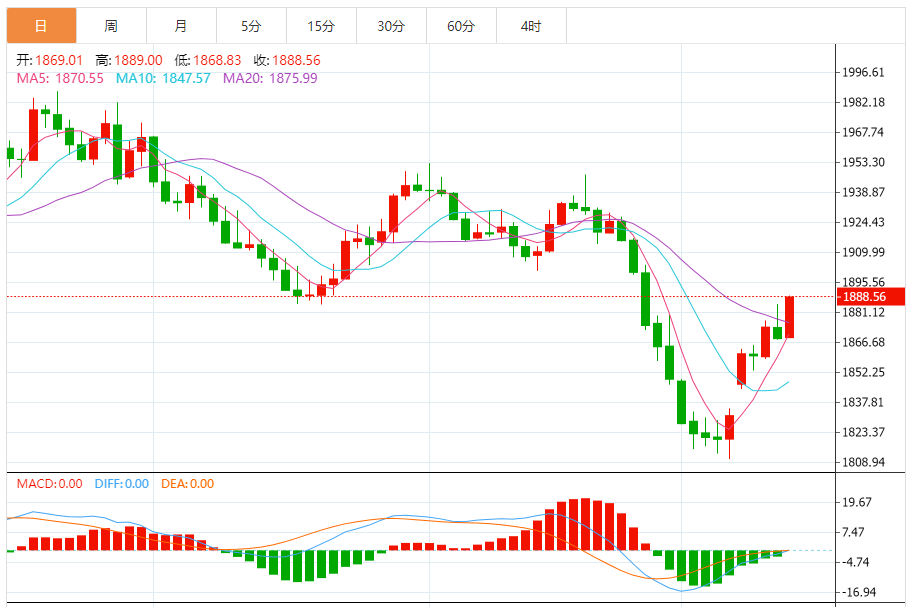Select the 日 daily timeframe tab
This screenshot has width=911, height=607.
[x=41, y=26]
